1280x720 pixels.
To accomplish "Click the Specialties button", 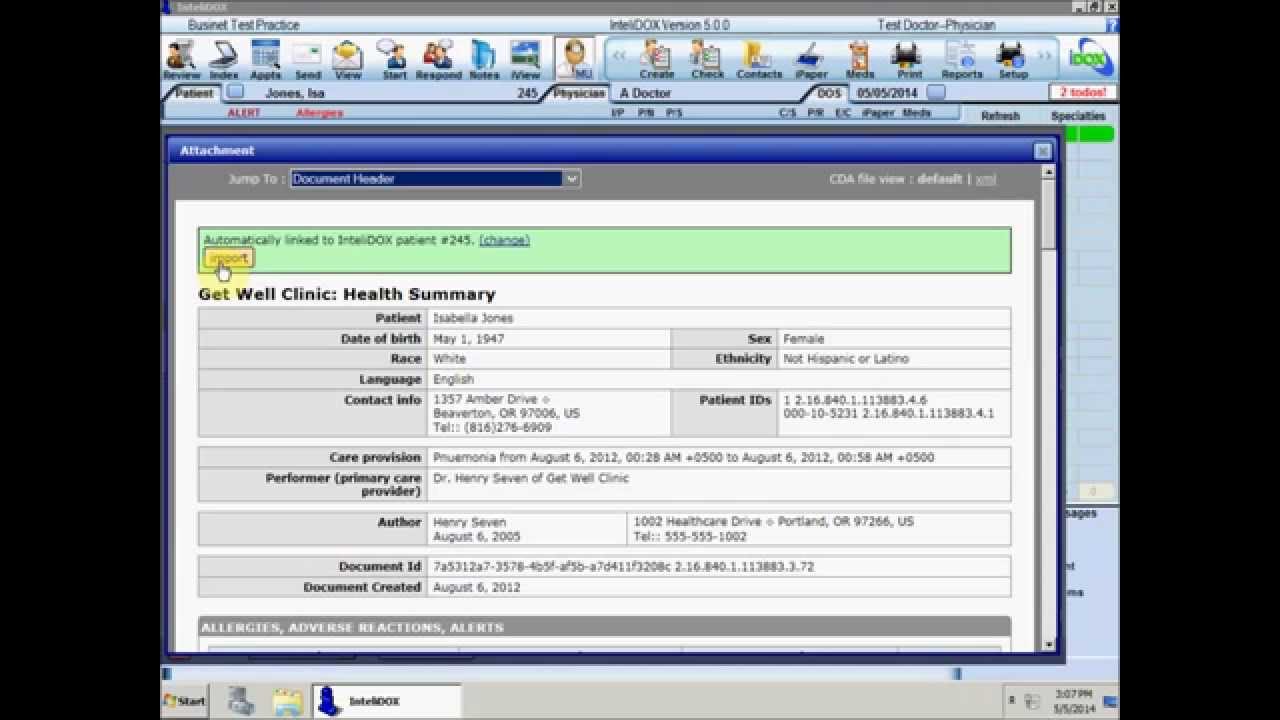I will point(1078,116).
